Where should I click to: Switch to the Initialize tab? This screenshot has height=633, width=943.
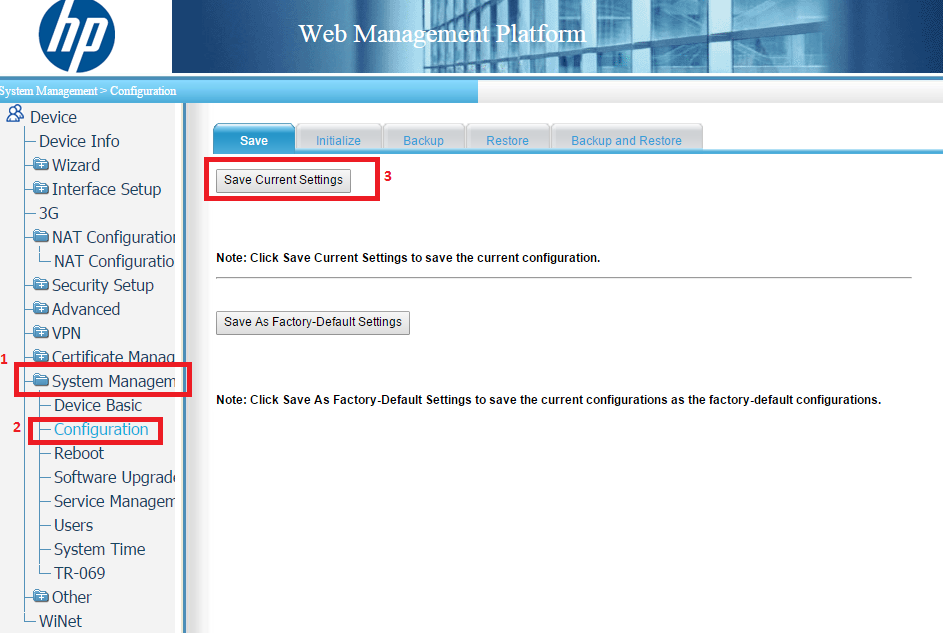[x=338, y=141]
